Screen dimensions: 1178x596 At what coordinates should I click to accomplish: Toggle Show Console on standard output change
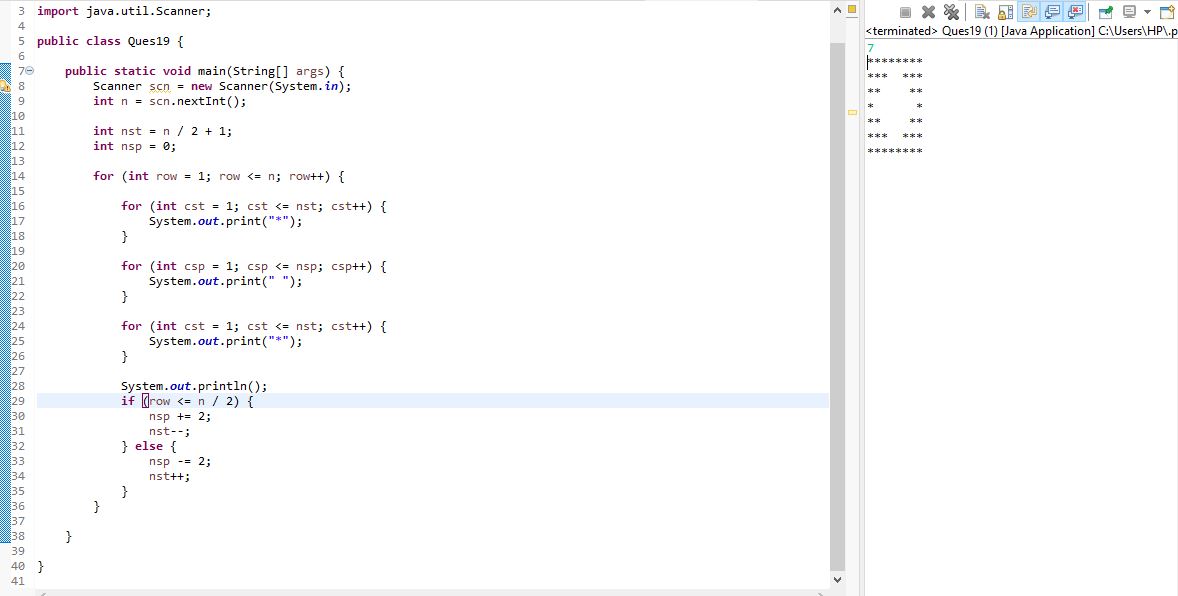1052,13
